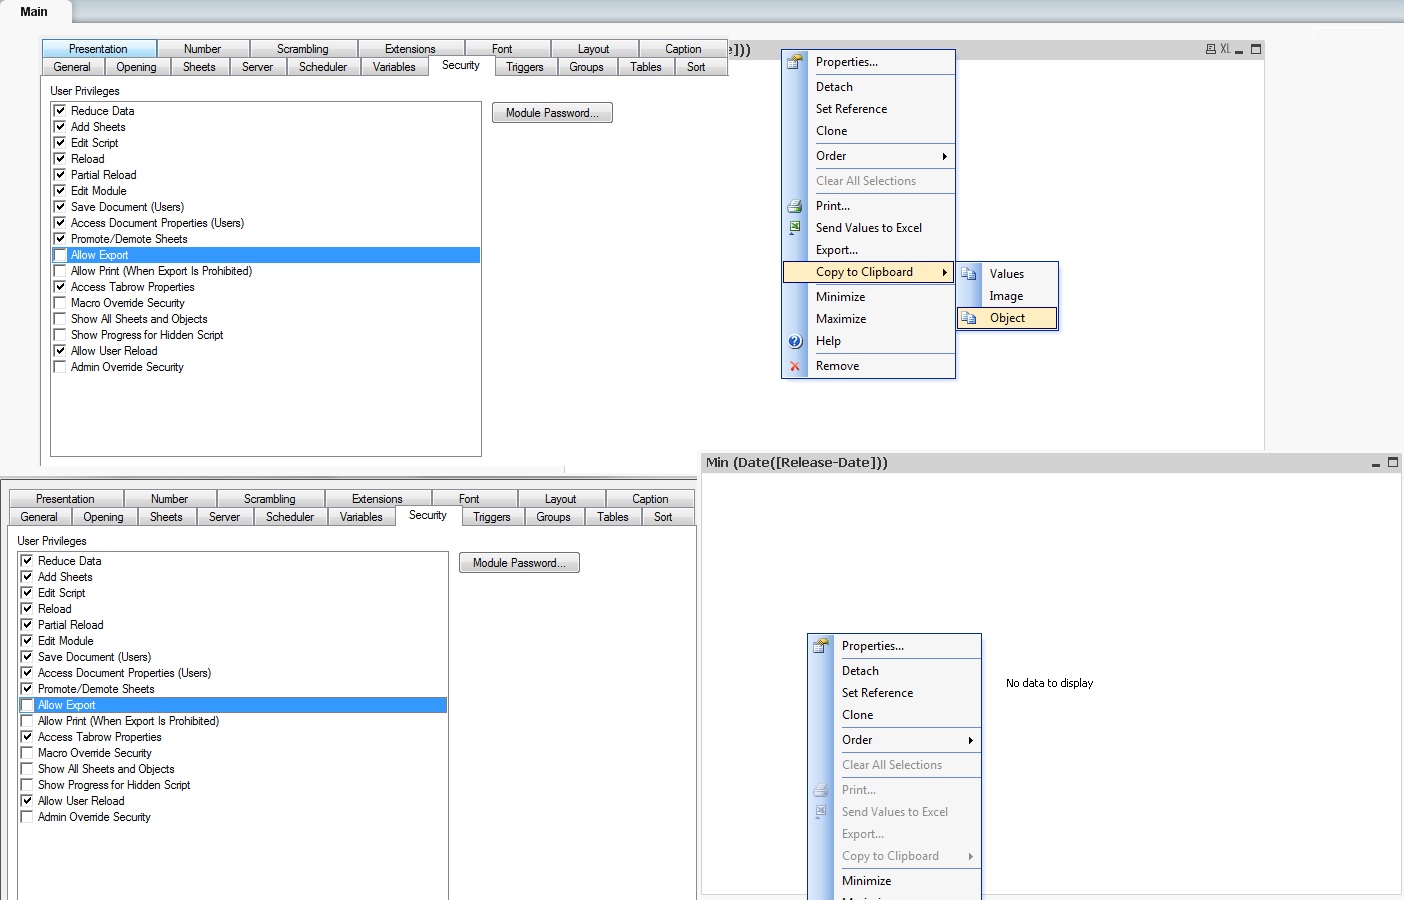Open the Presentation tab in the upper dialog

[x=98, y=49]
